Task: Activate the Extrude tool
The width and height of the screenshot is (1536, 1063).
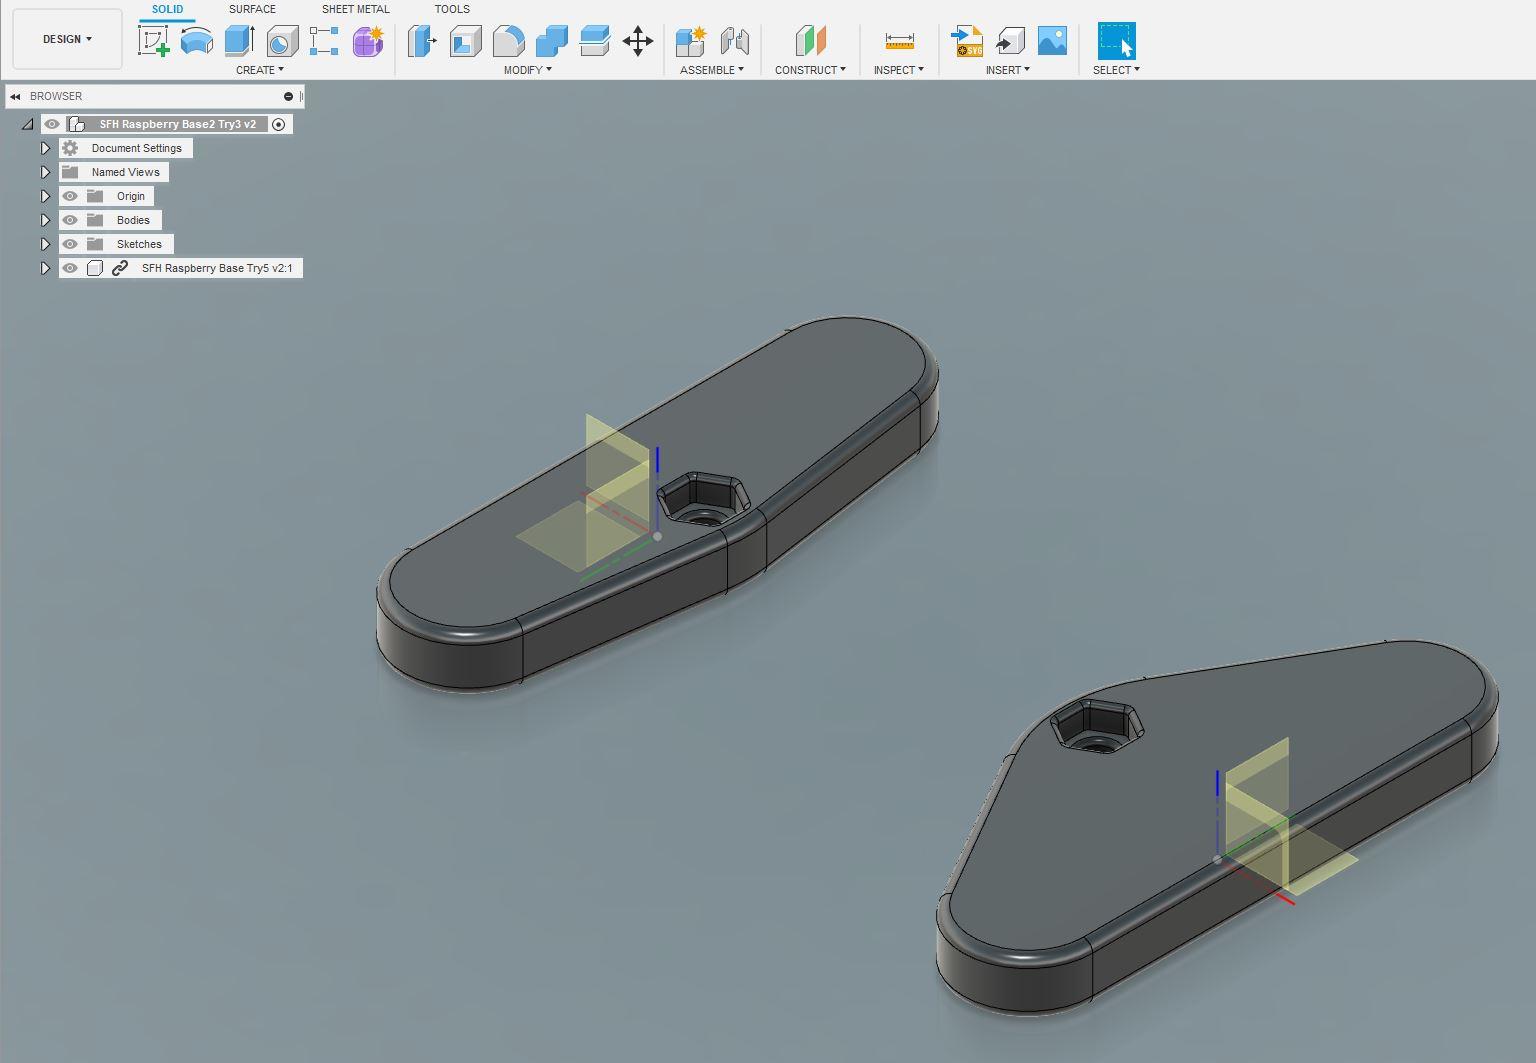Action: pos(240,41)
